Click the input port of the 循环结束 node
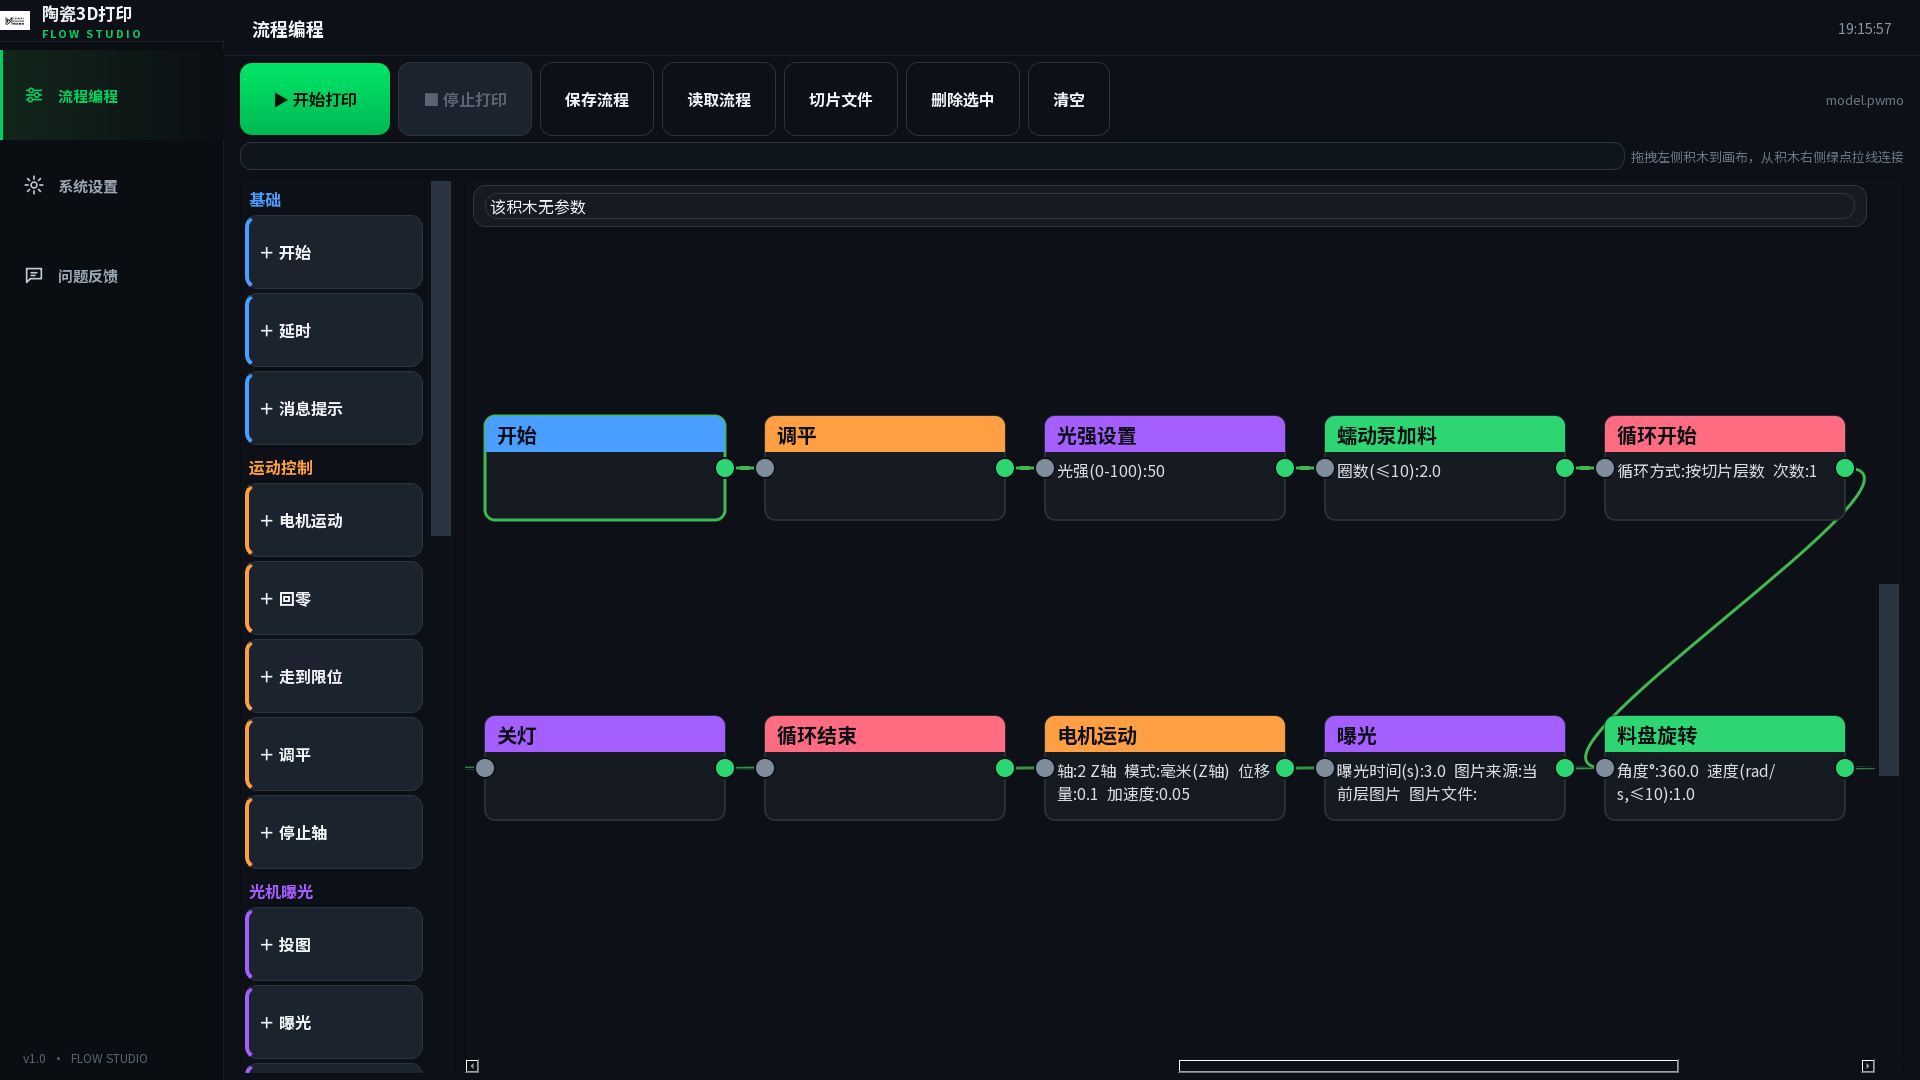This screenshot has width=1920, height=1080. [x=765, y=768]
